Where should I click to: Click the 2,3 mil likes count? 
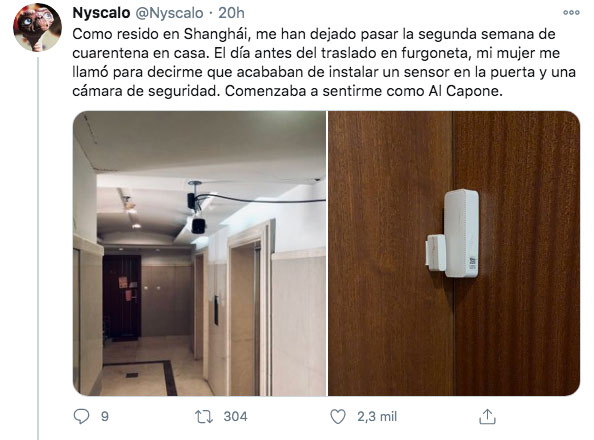click(x=377, y=417)
